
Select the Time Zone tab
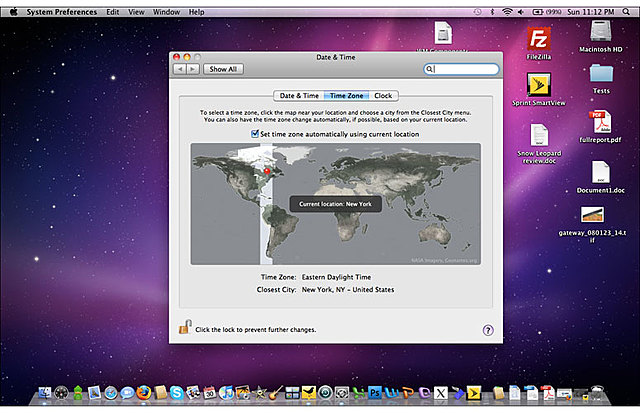tap(346, 95)
